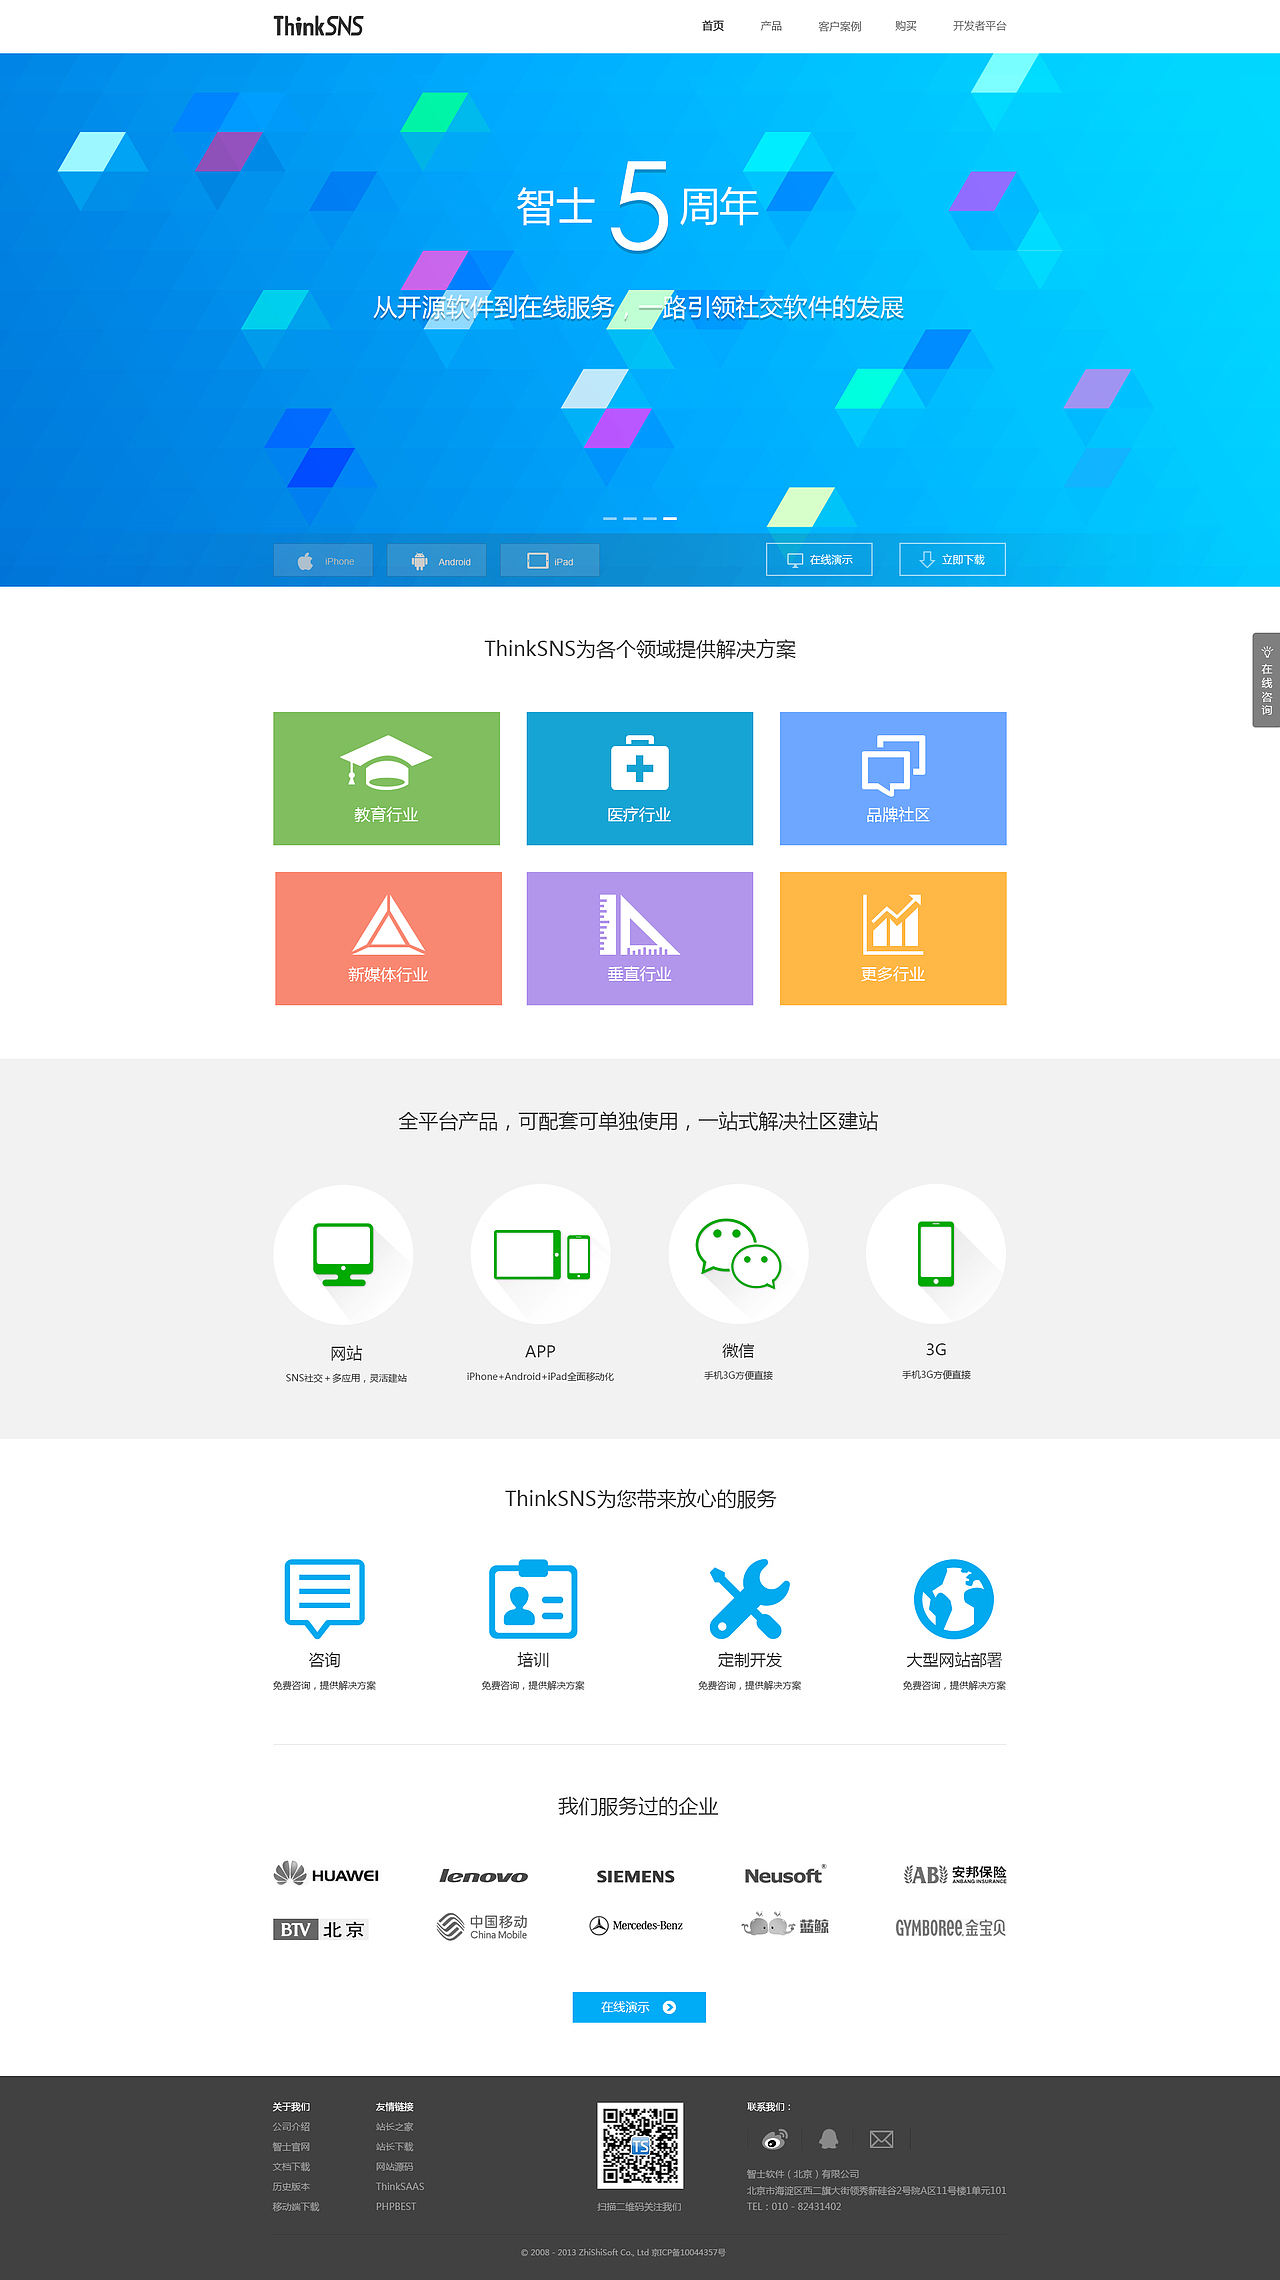Open 公司介绍 footer link
This screenshot has width=1280, height=2280.
click(291, 2127)
